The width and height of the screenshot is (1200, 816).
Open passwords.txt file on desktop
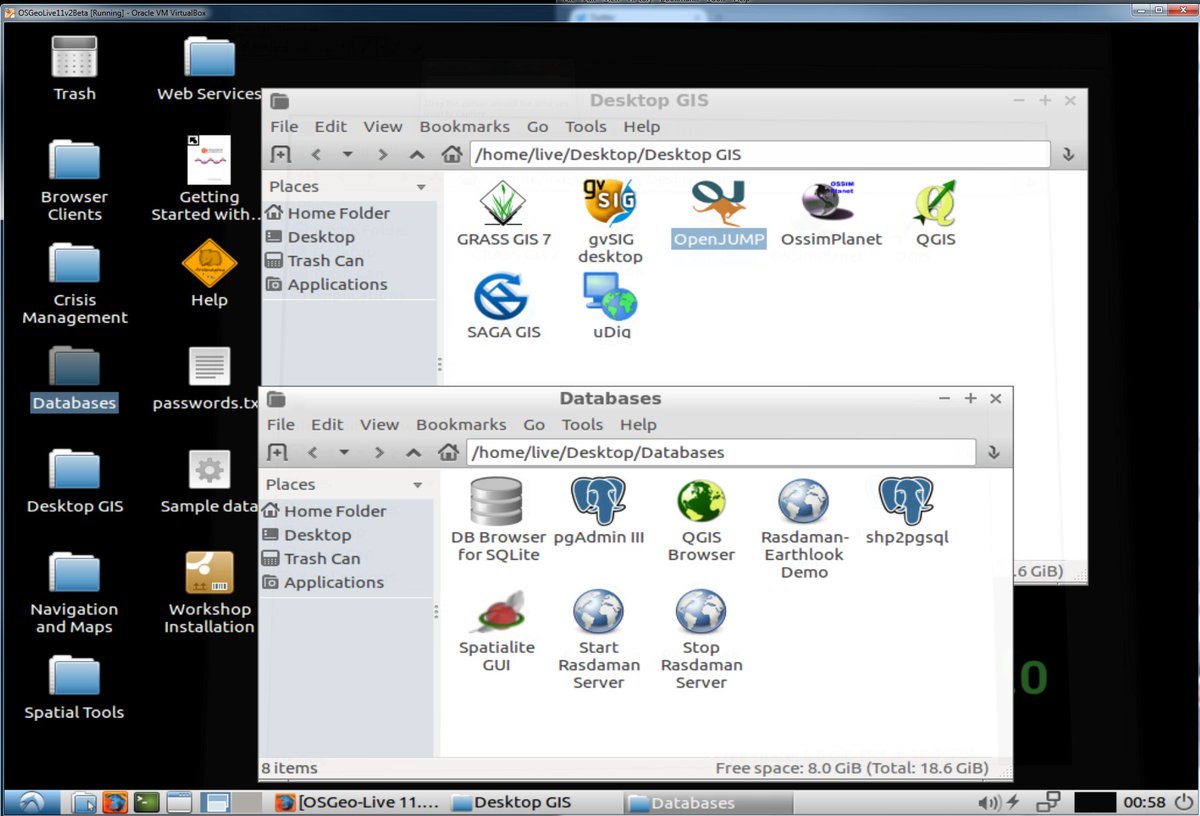(209, 368)
